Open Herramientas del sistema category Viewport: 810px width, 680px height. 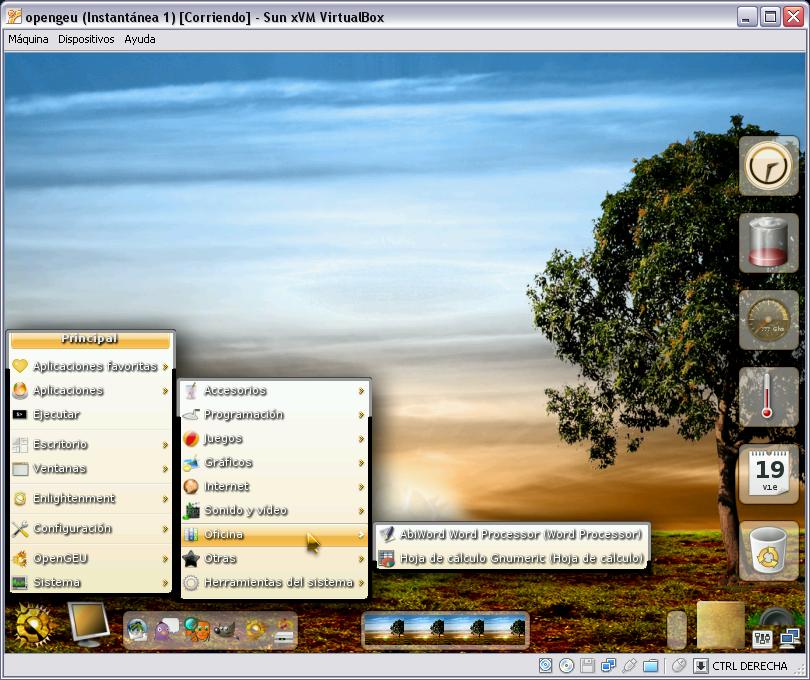click(274, 583)
